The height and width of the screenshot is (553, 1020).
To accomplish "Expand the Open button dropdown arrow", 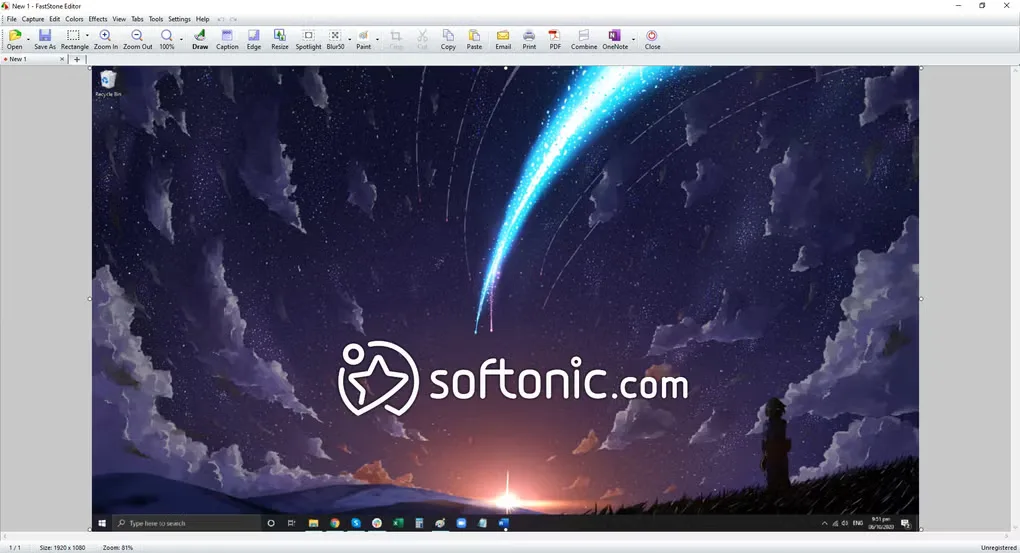I will 28,39.
